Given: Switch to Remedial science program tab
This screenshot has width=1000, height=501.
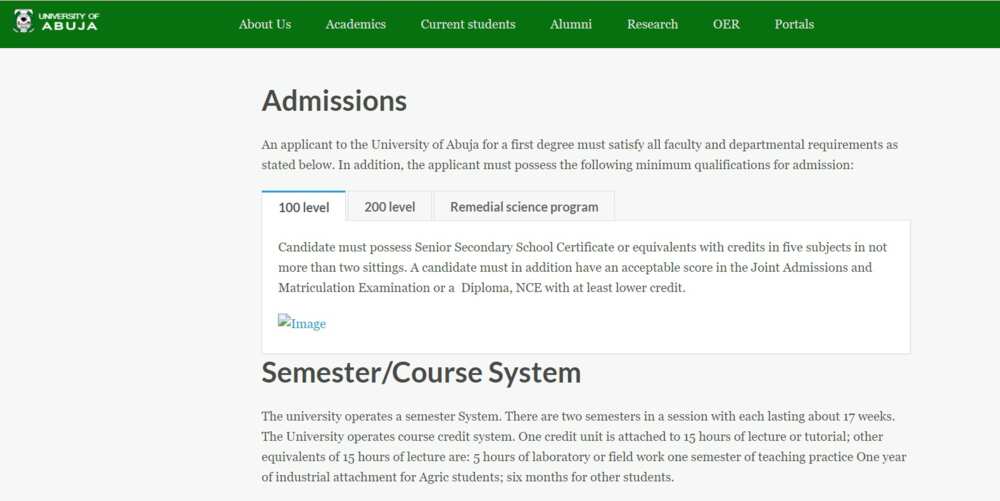Looking at the screenshot, I should [524, 207].
